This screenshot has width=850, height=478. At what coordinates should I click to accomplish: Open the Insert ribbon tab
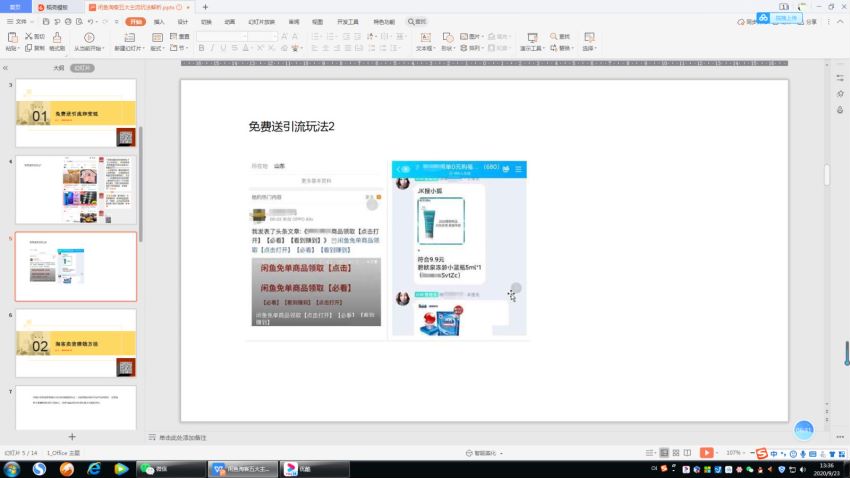[x=159, y=22]
